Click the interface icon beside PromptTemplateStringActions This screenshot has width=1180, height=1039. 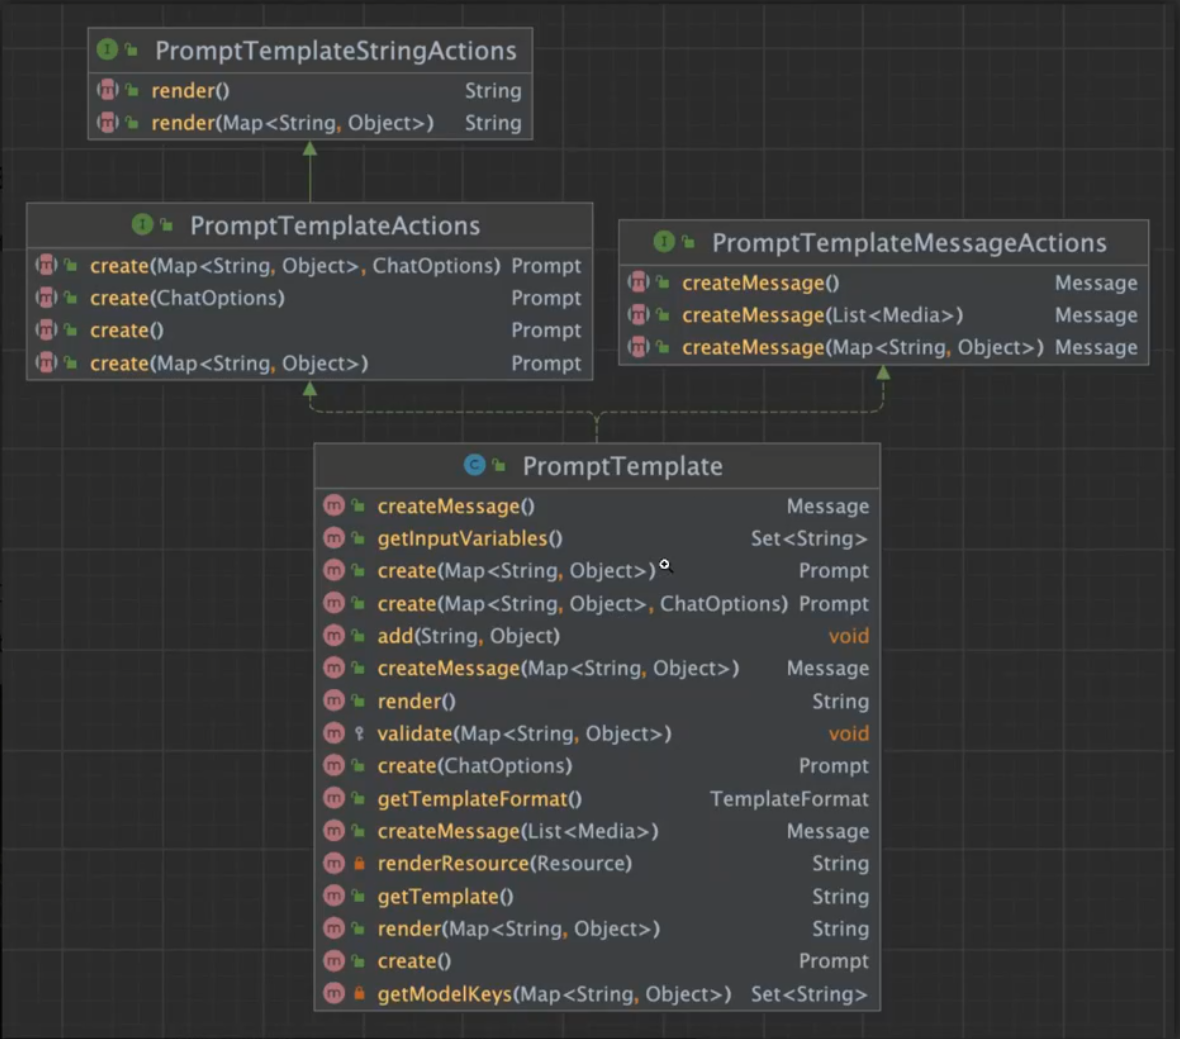pyautogui.click(x=107, y=50)
